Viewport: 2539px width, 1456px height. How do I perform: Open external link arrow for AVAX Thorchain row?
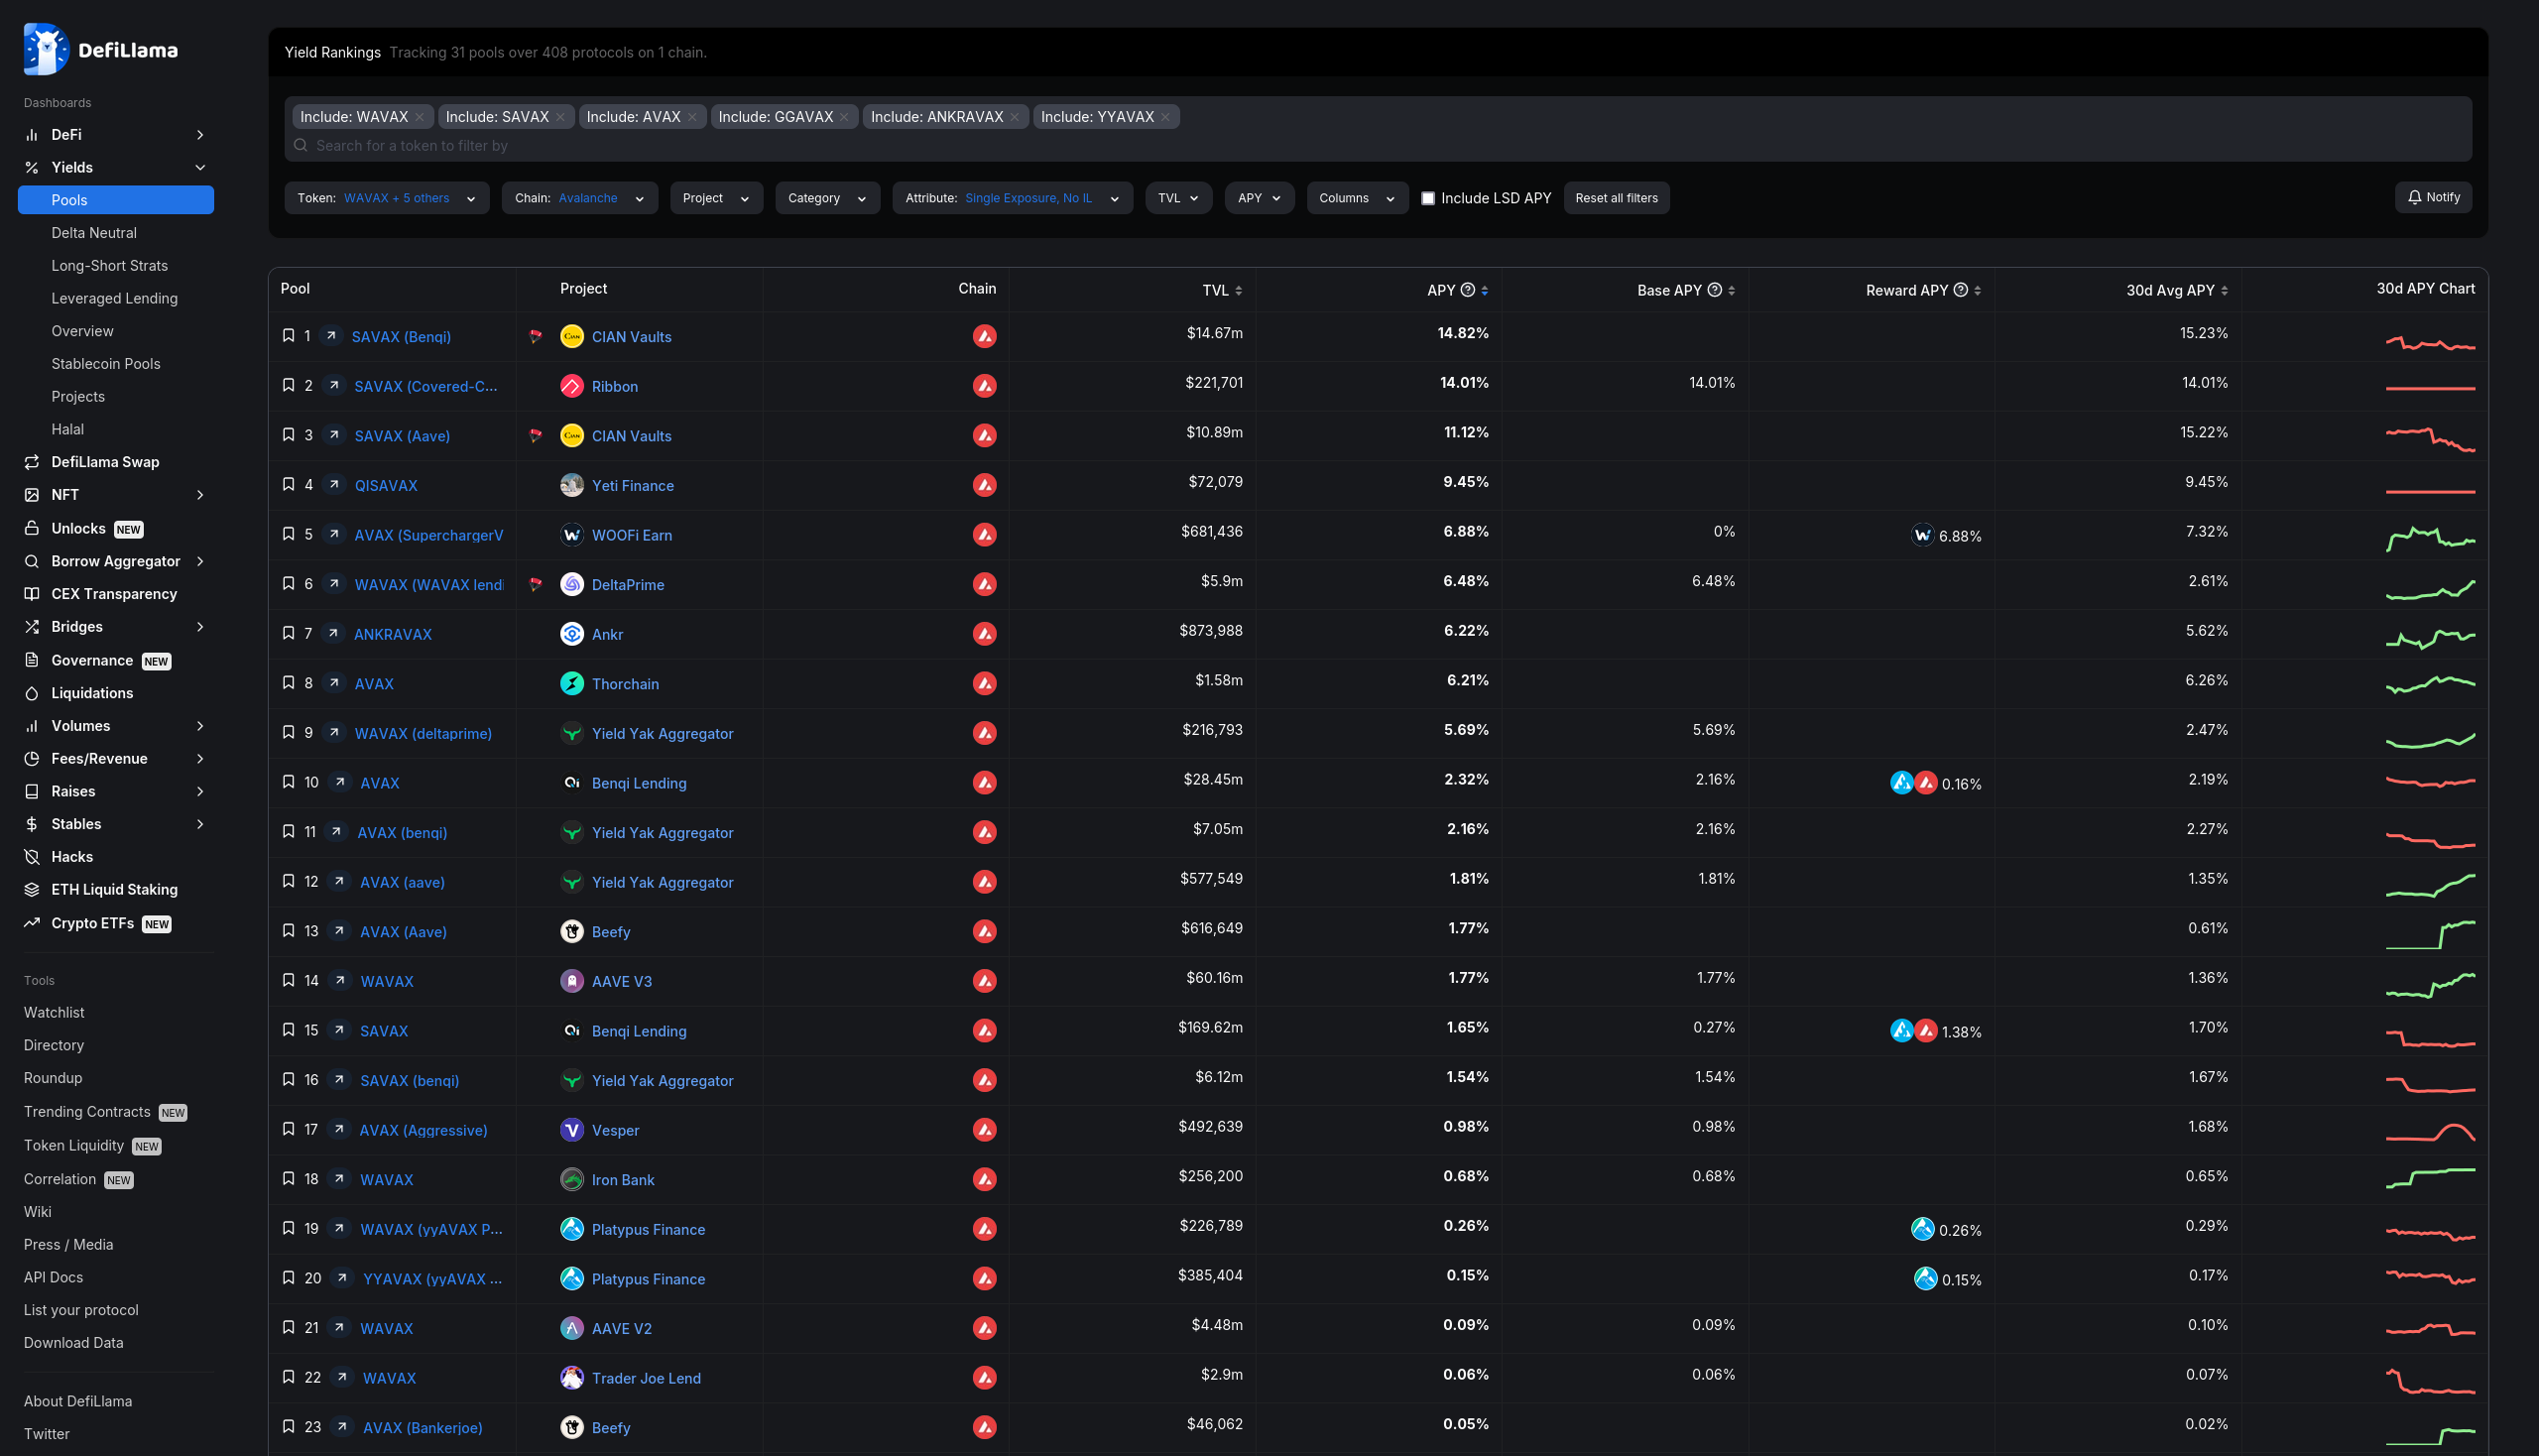tap(334, 683)
